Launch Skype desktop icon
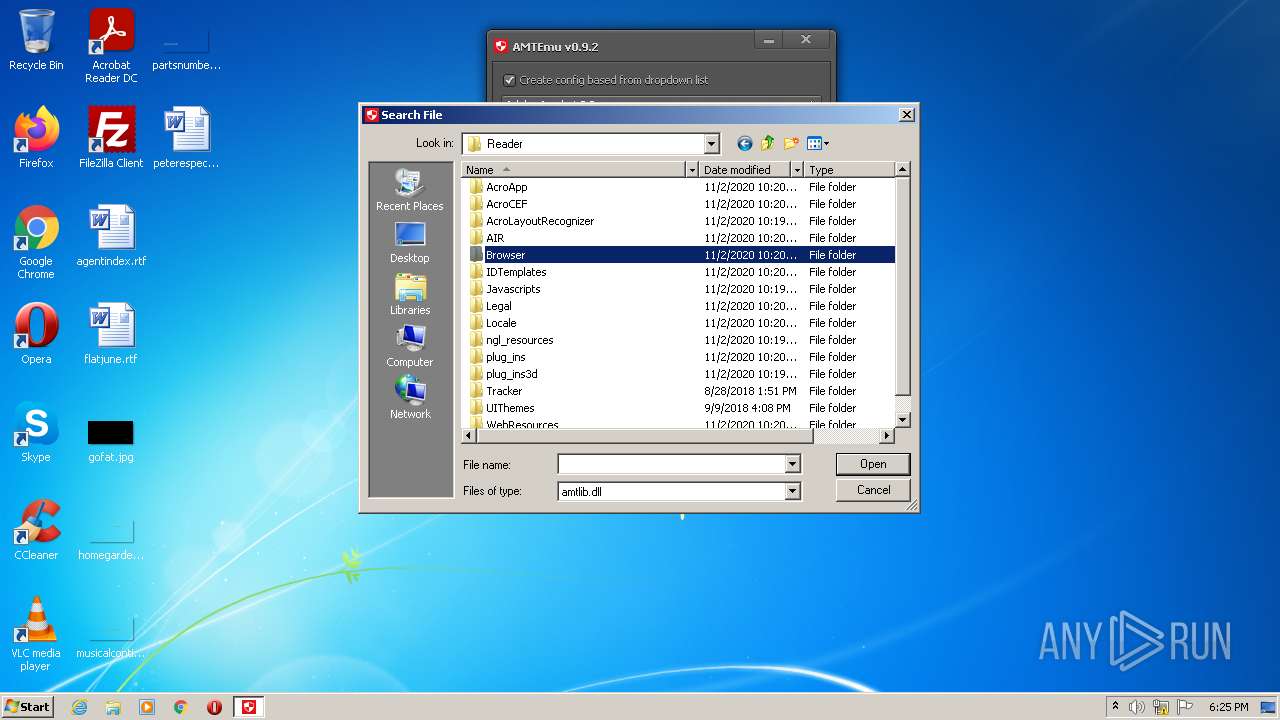The image size is (1280, 720). [x=36, y=432]
